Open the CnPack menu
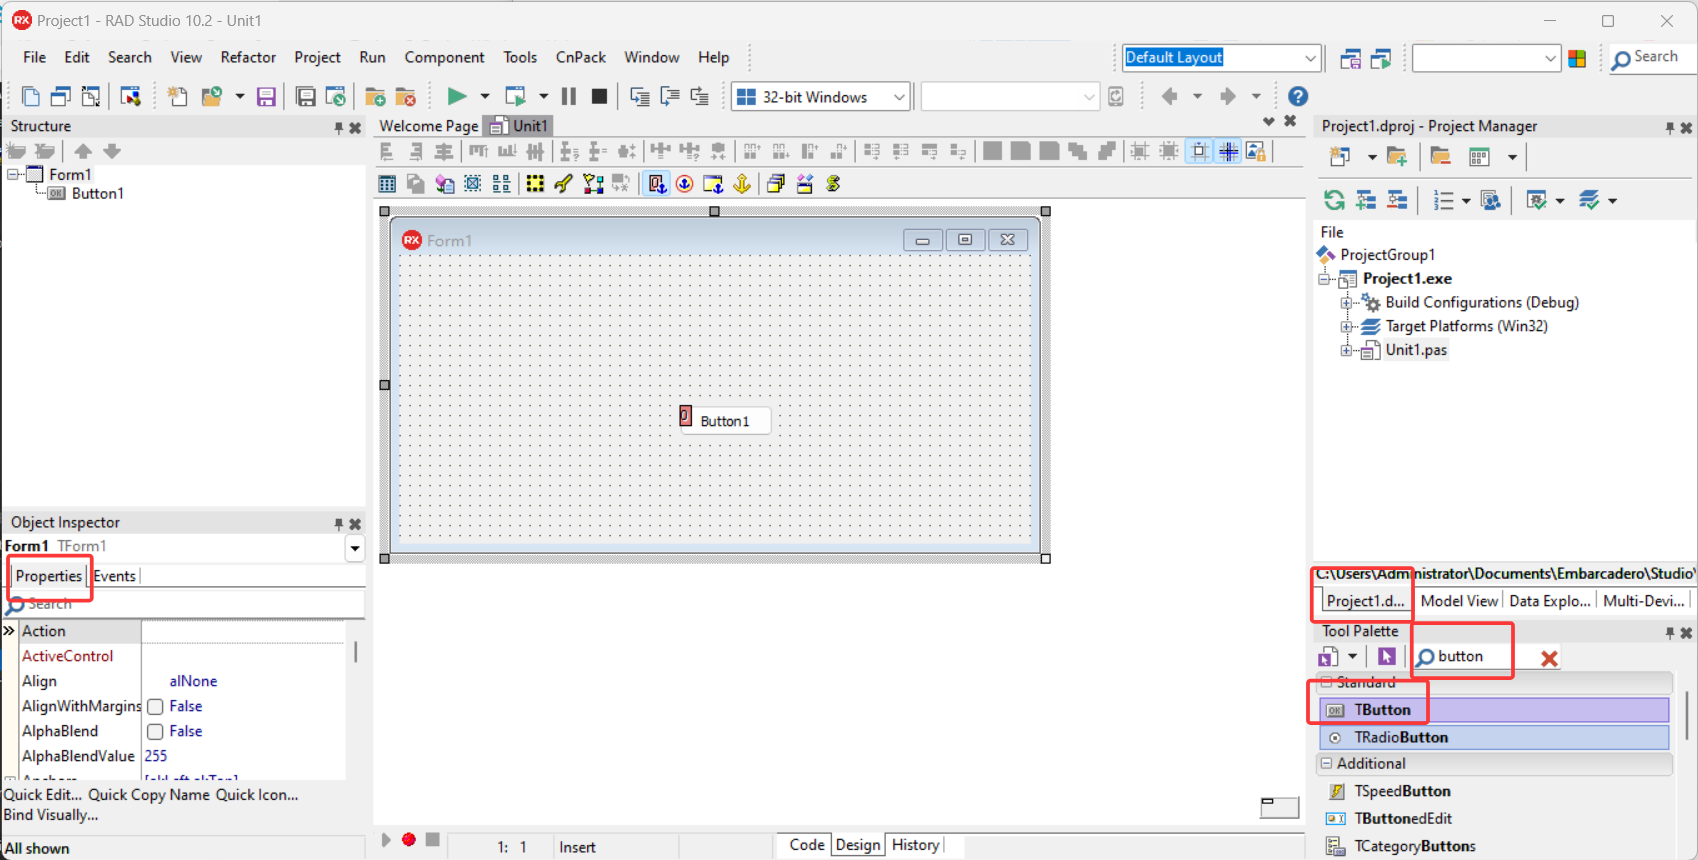Viewport: 1698px width, 860px height. (x=581, y=57)
